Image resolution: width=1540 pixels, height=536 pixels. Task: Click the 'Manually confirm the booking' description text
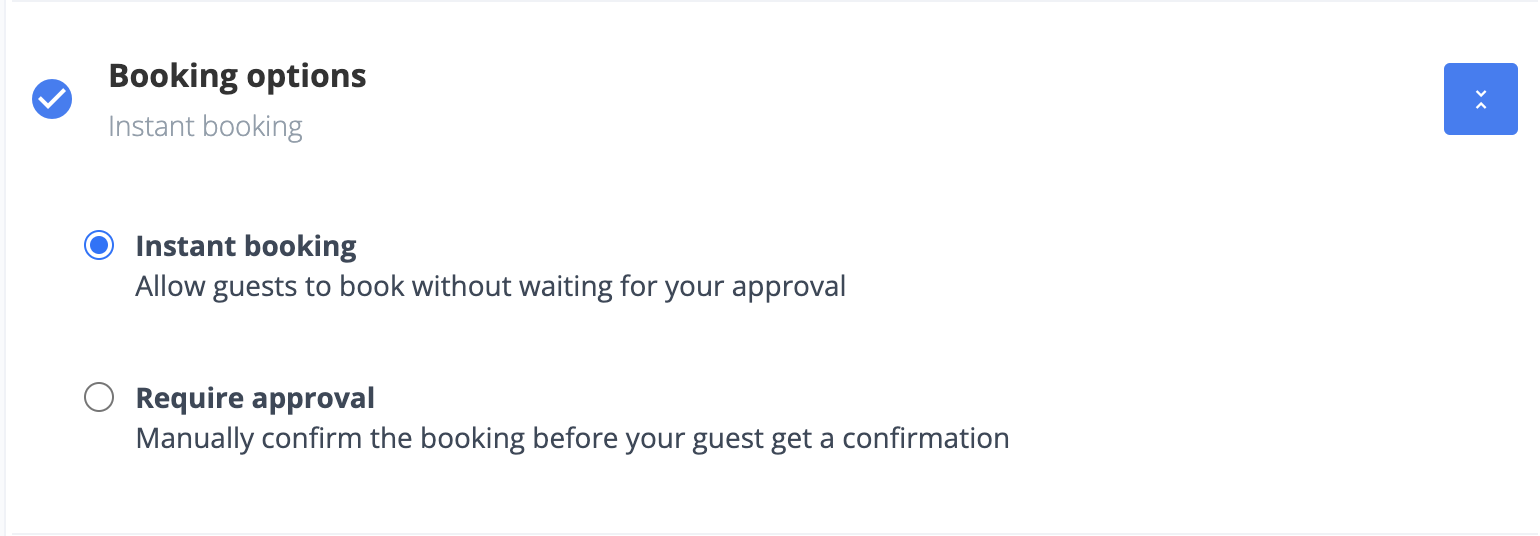coord(572,439)
